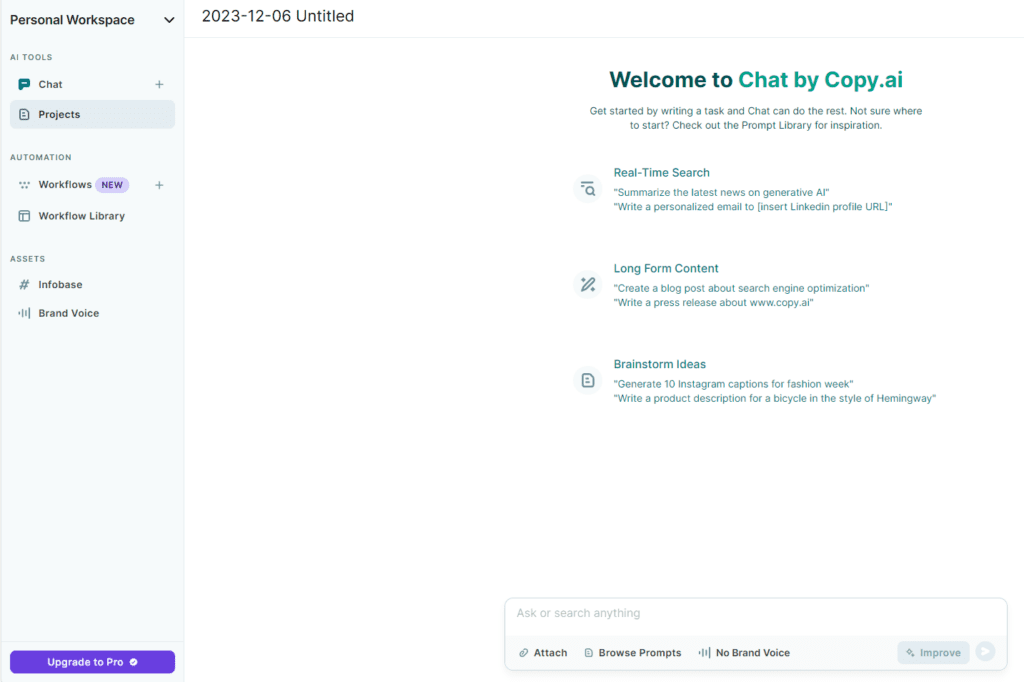Click the Real-Time Search magnifier icon
This screenshot has width=1024, height=682.
pos(588,188)
